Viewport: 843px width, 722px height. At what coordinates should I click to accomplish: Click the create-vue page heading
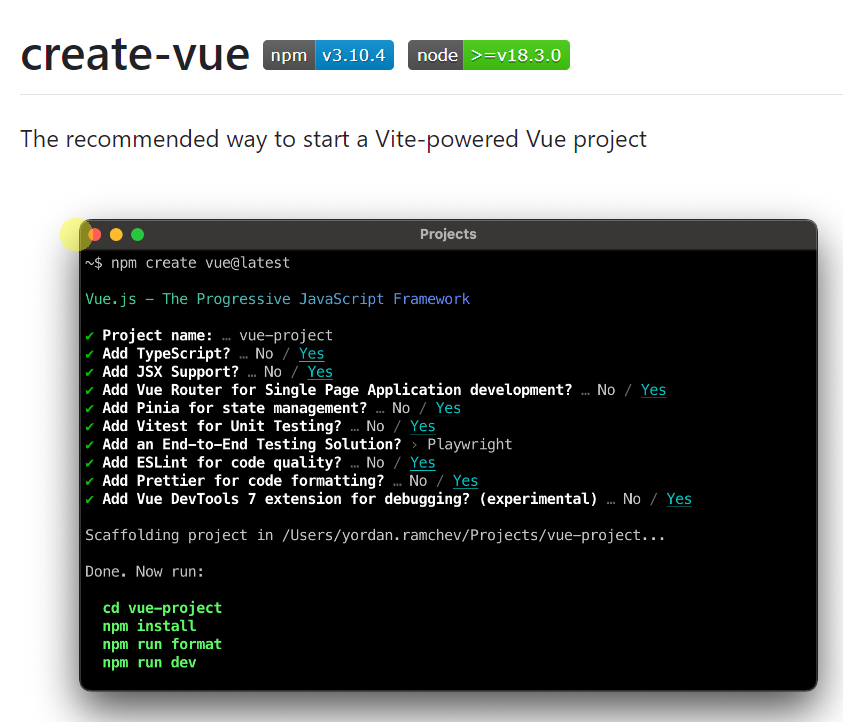pos(135,54)
